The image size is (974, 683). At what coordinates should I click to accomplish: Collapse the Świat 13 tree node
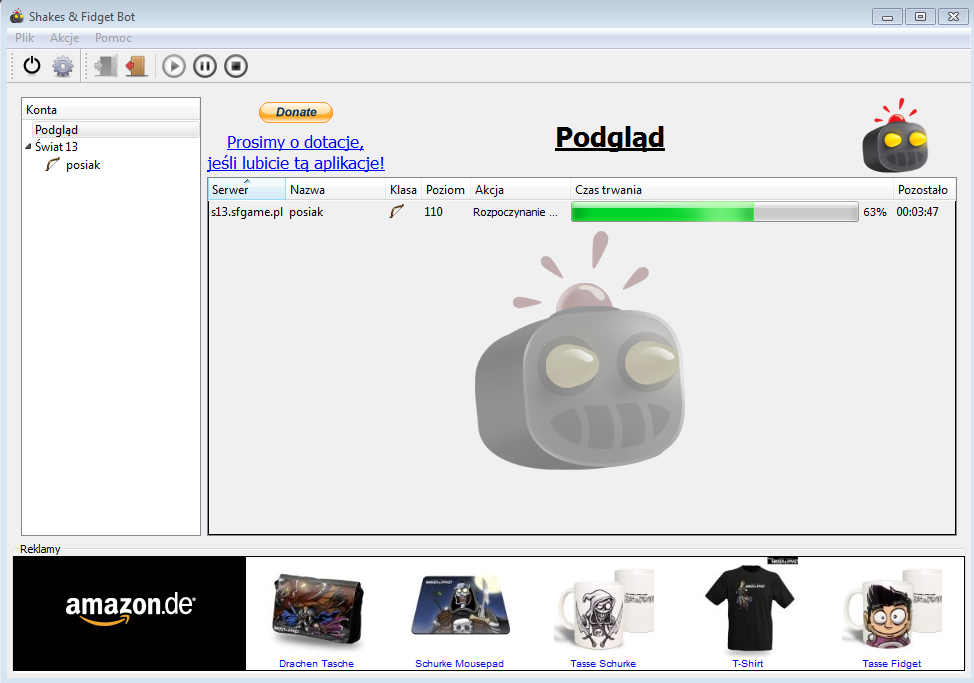(28, 147)
